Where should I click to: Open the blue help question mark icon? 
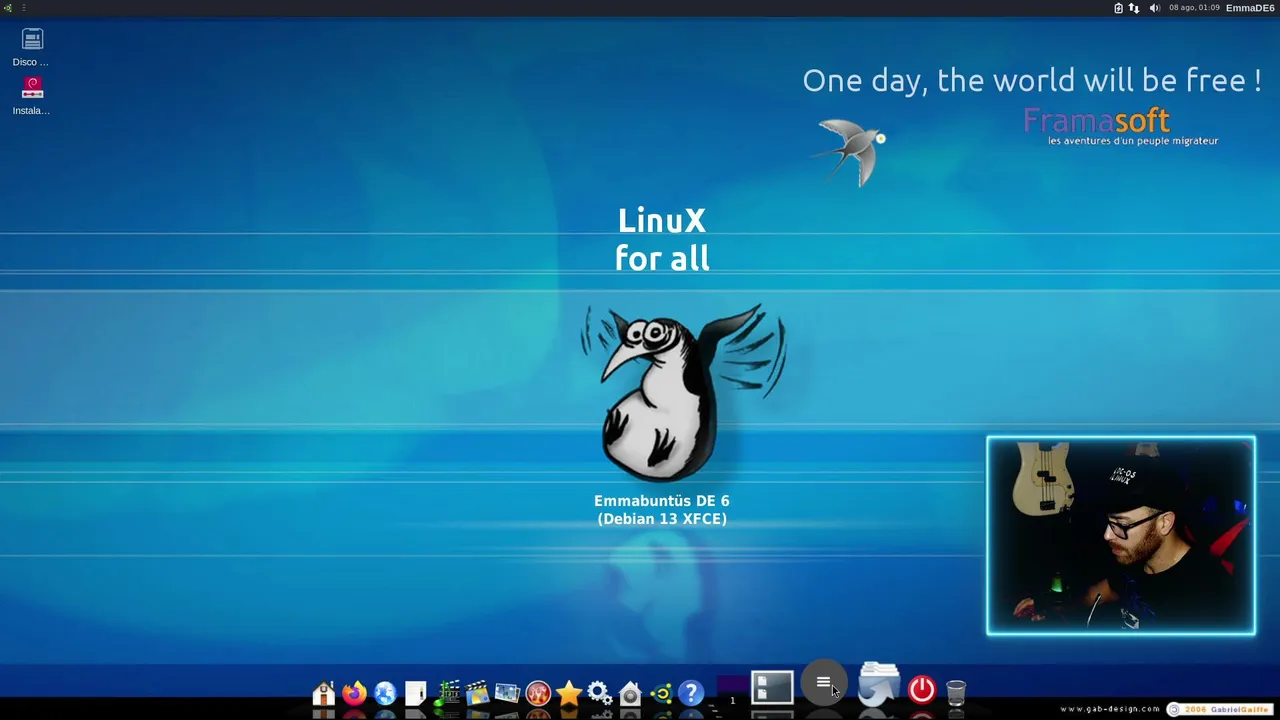(691, 693)
